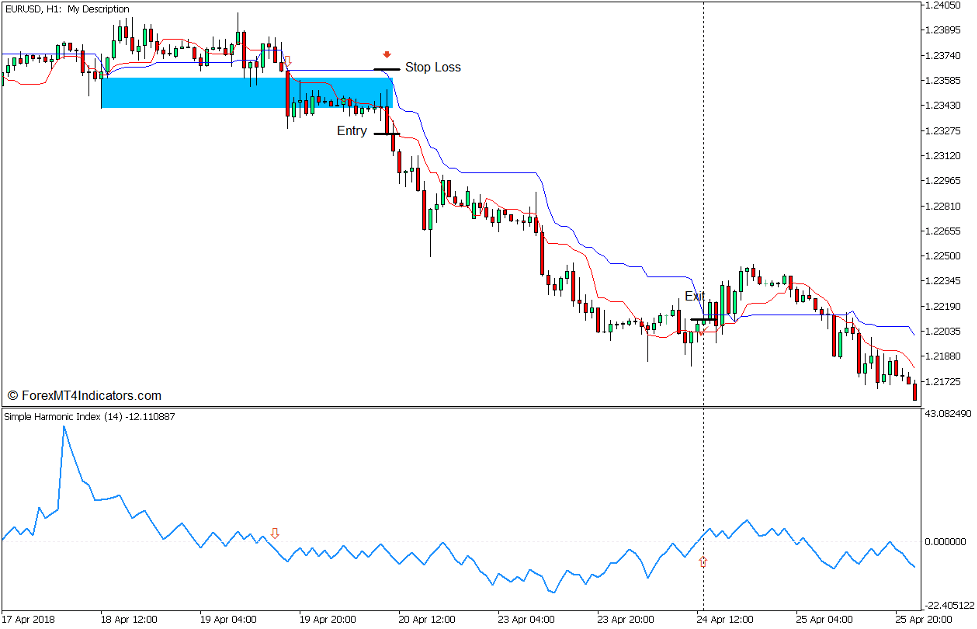Select the red Stop Loss arrow icon

click(x=387, y=53)
